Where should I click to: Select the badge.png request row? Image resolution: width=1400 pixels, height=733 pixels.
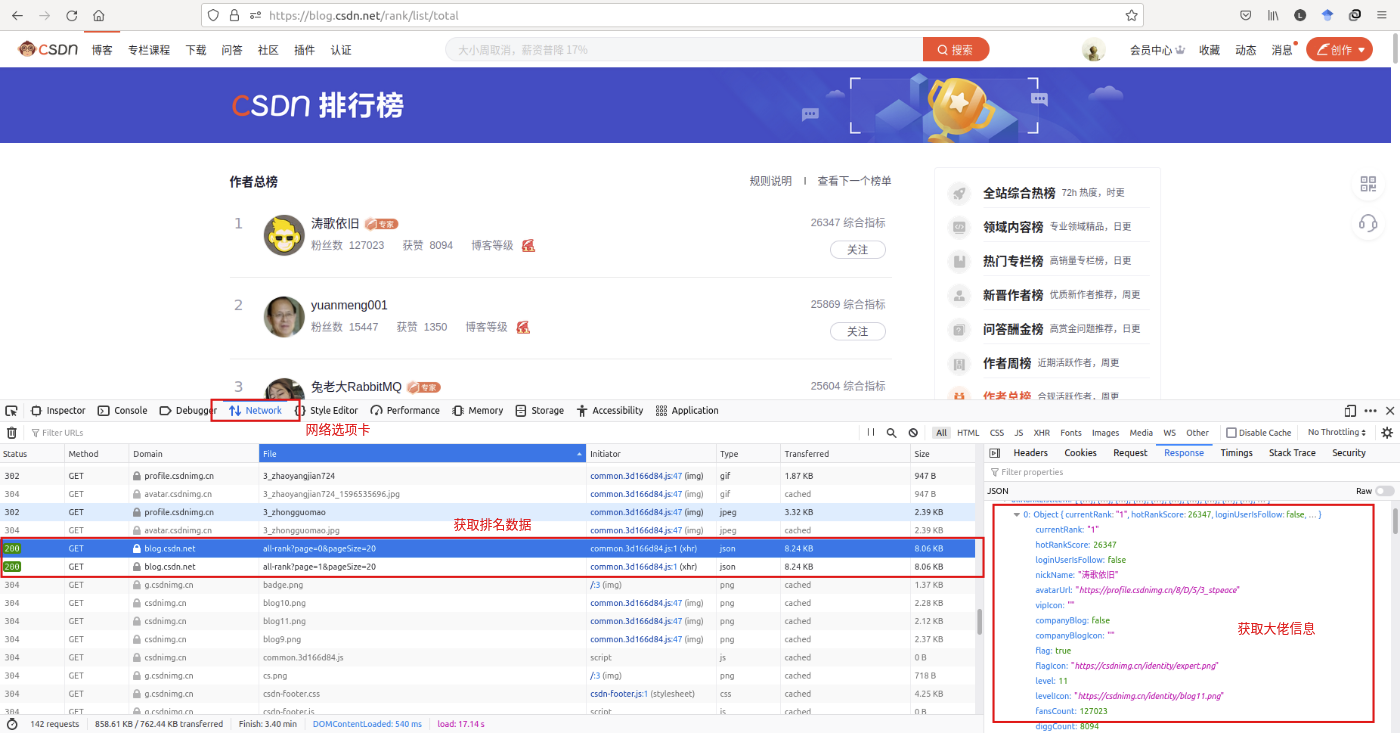coord(488,585)
